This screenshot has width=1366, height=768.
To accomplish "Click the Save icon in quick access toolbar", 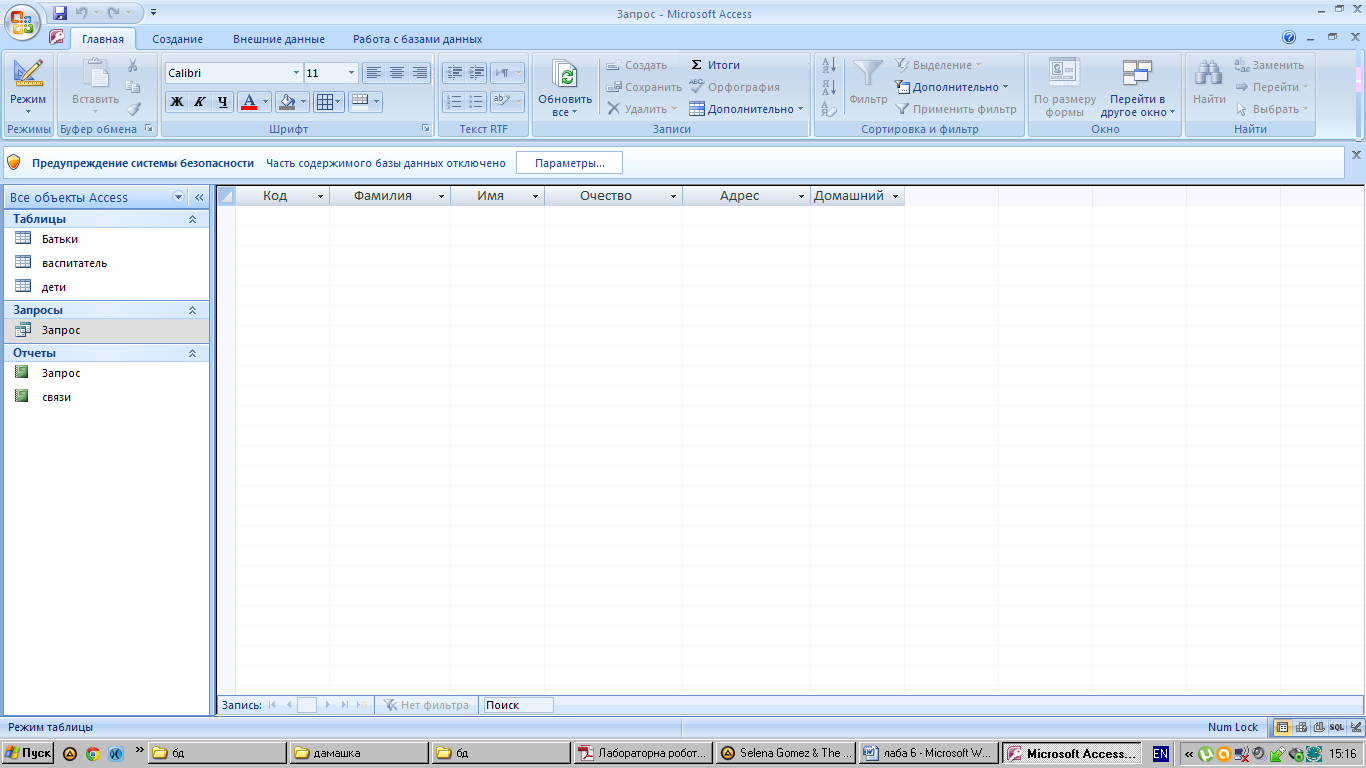I will pyautogui.click(x=60, y=13).
